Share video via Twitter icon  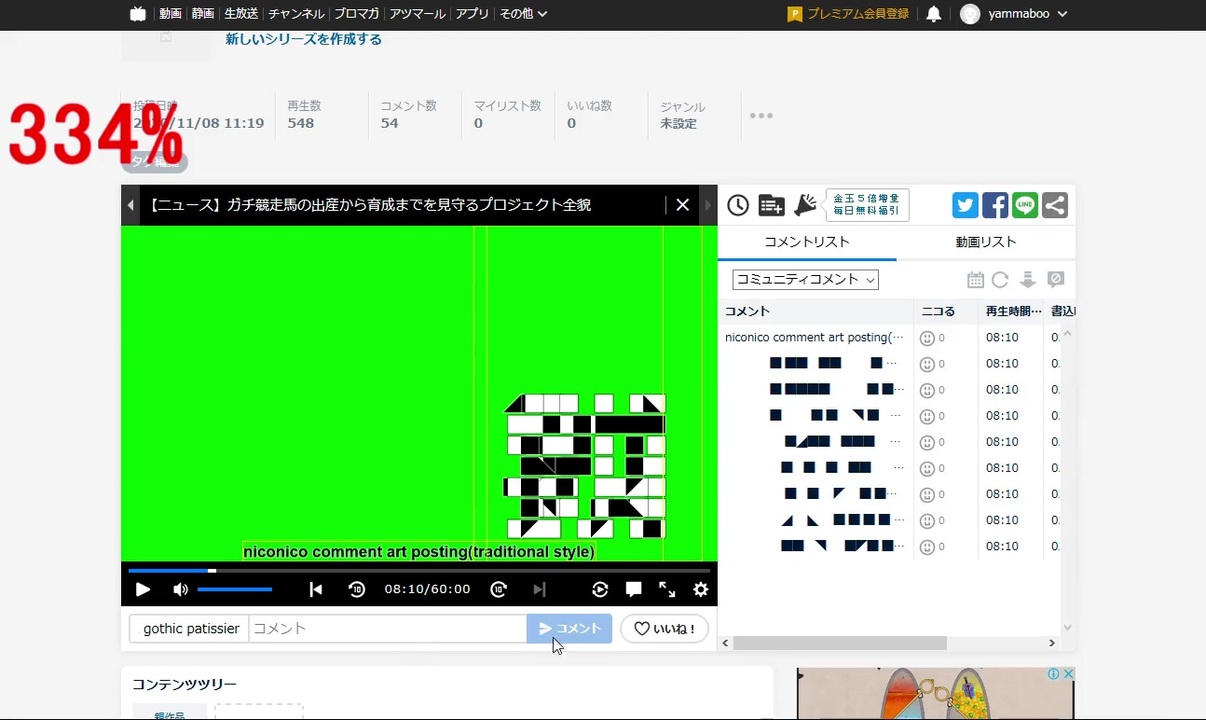pyautogui.click(x=965, y=205)
